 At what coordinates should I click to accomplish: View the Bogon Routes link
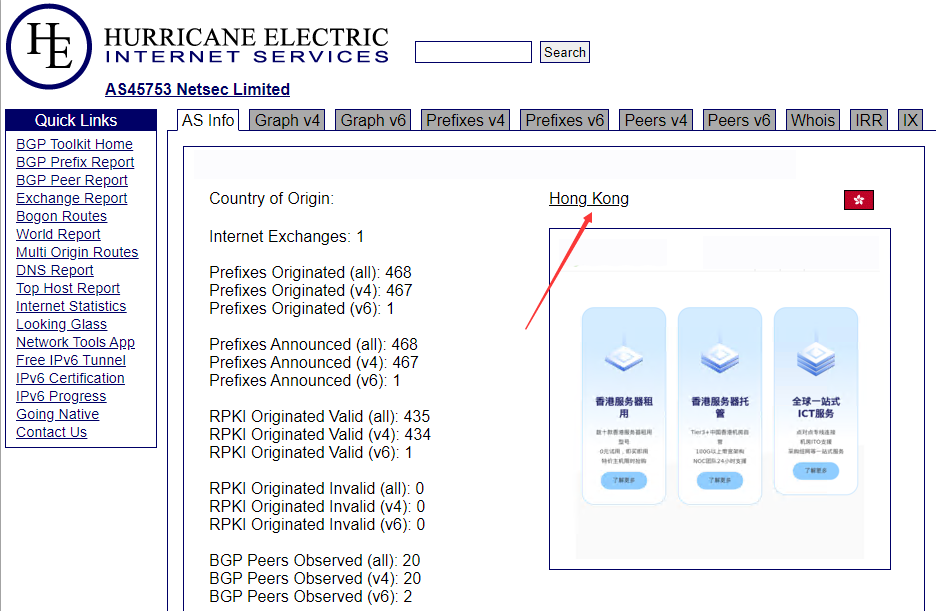point(61,216)
